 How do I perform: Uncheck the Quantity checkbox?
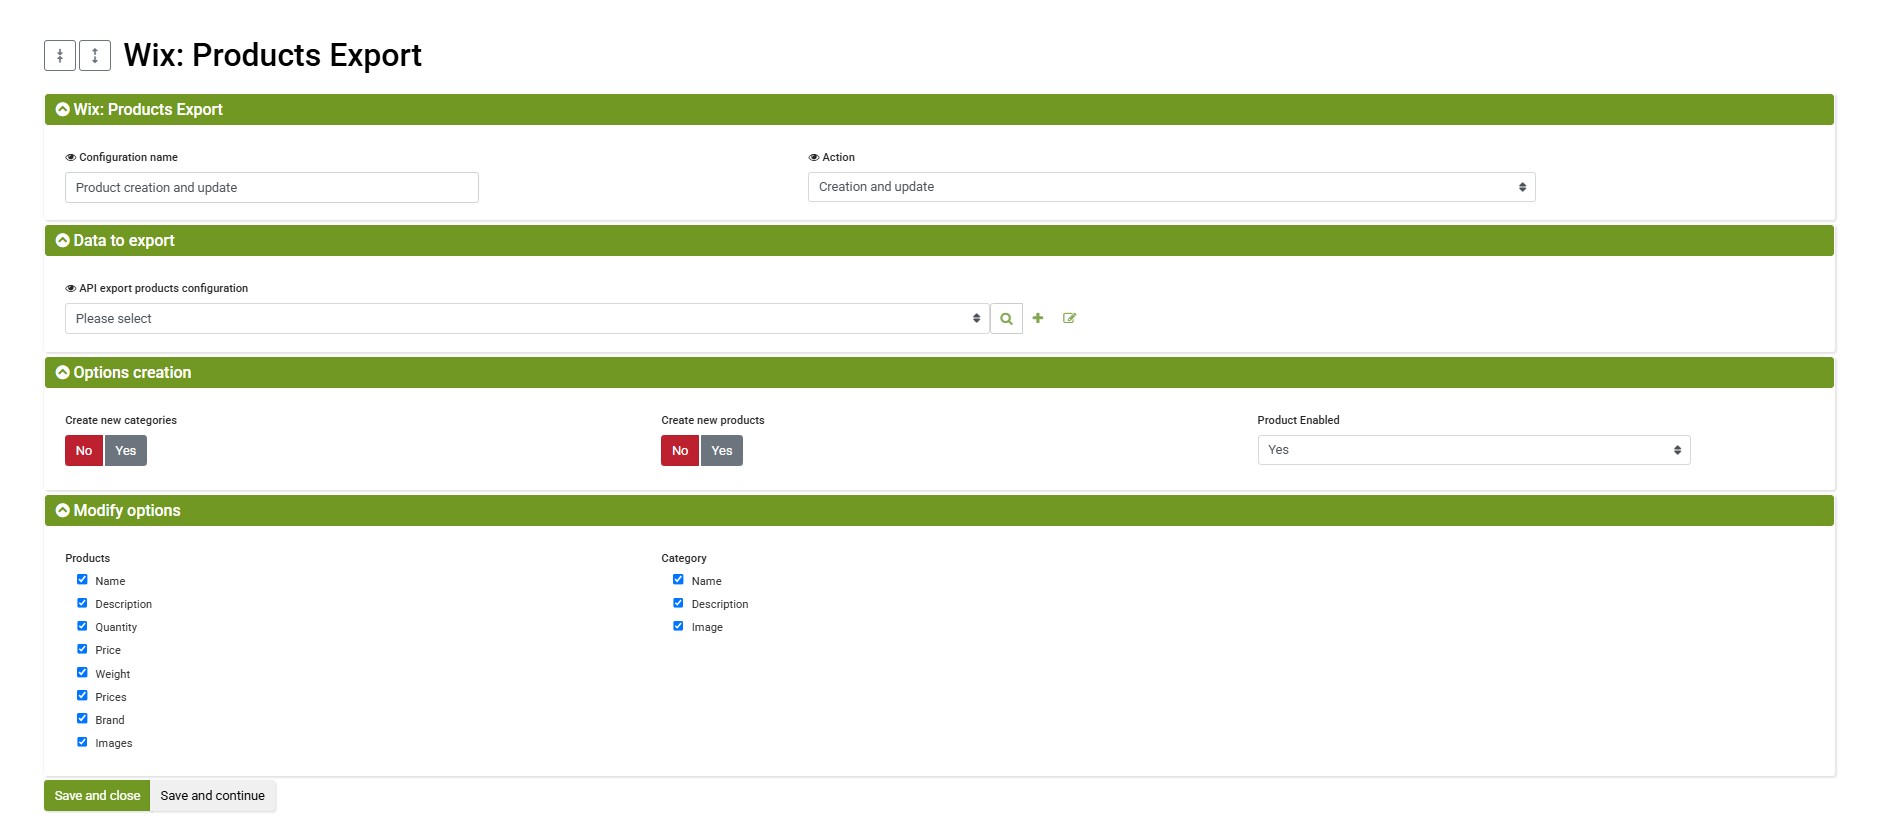coord(82,626)
